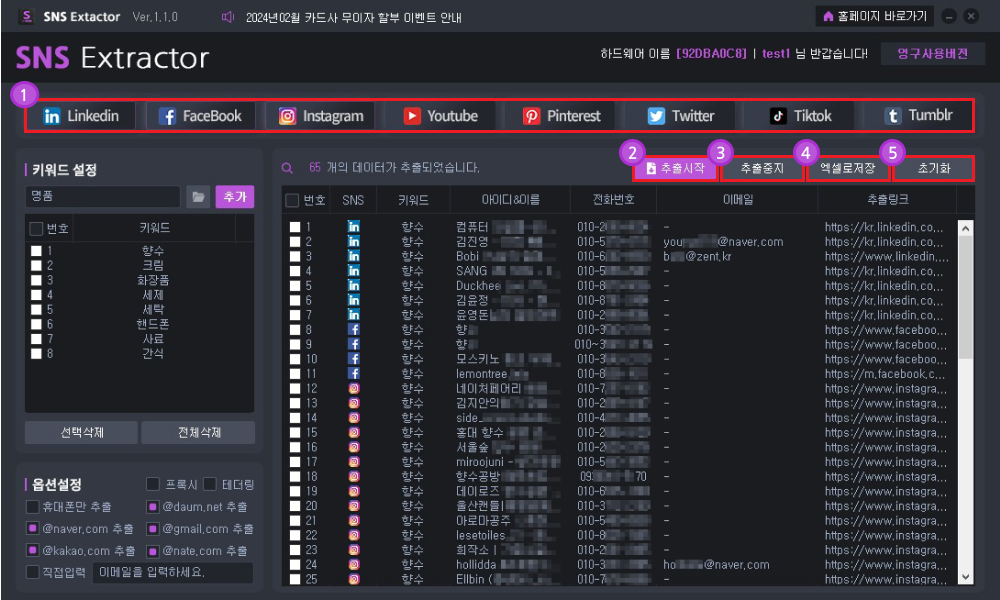Select the Tiktok platform tab
This screenshot has height=600, width=1000.
[801, 116]
